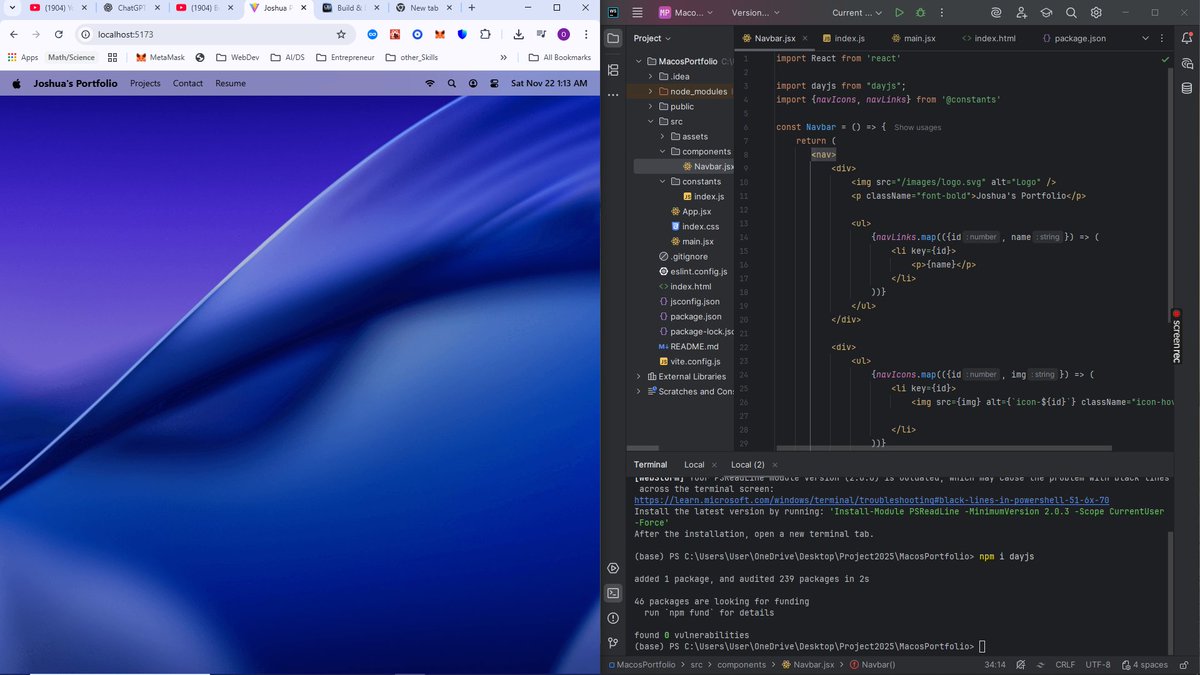Click Projects link in portfolio navbar
Image resolution: width=1200 pixels, height=675 pixels.
click(145, 83)
